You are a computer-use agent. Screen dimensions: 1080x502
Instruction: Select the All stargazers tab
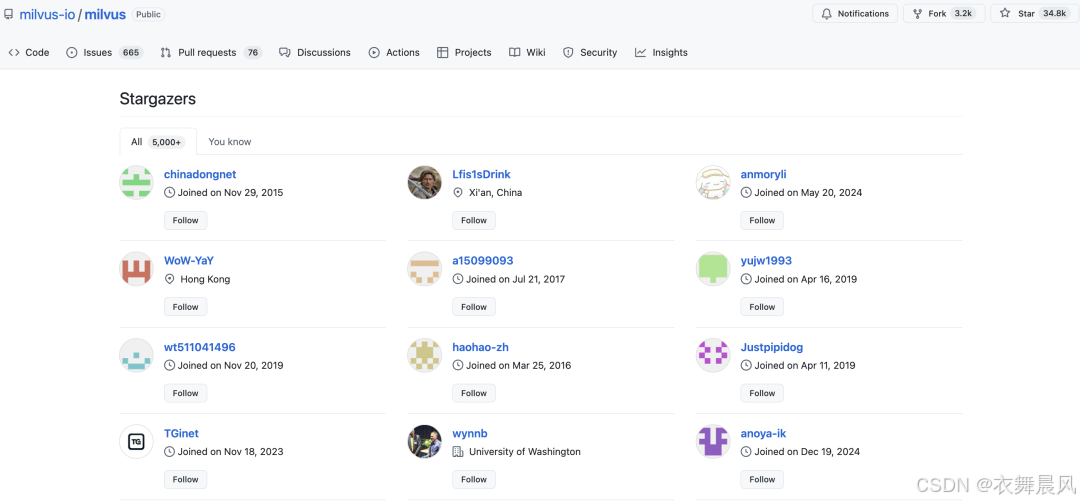point(158,142)
